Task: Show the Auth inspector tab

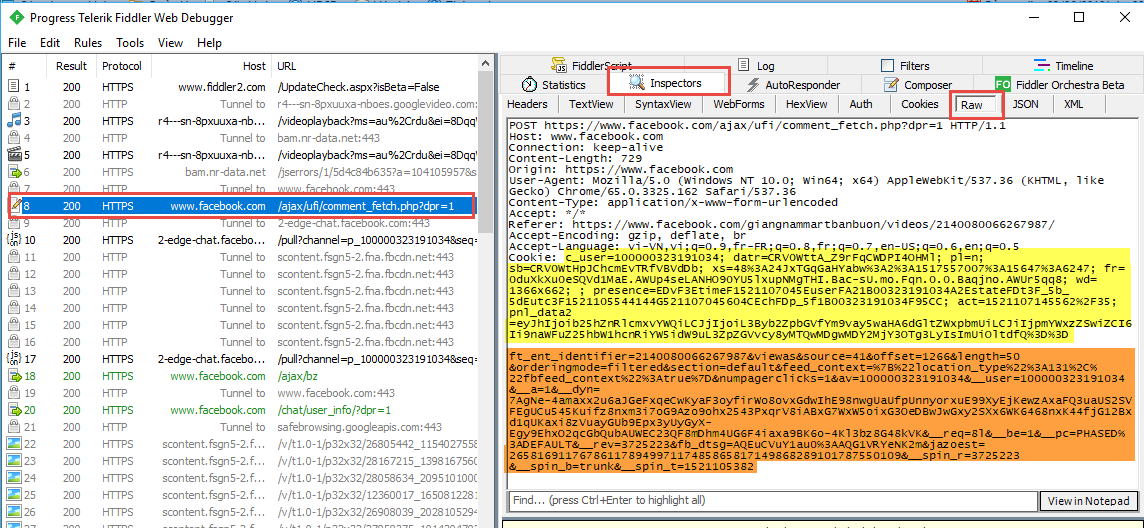Action: pyautogui.click(x=861, y=104)
